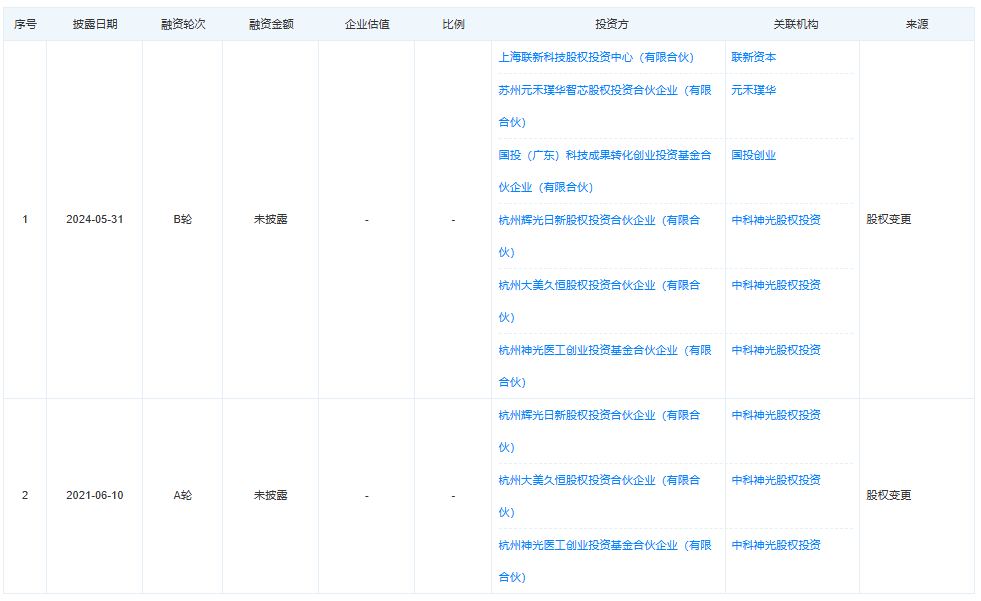Click 杭州大美久恒 investor in B轮 row
981x601 pixels.
[x=599, y=286]
